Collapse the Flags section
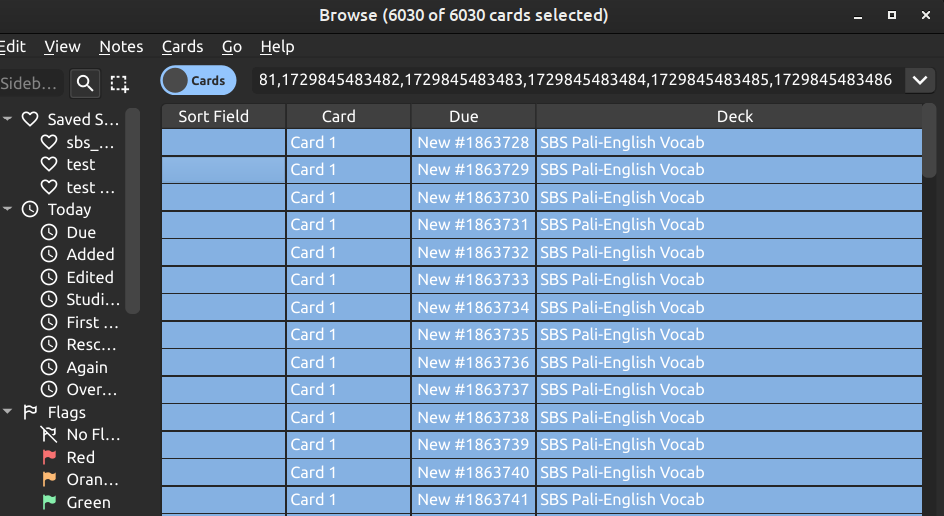 (8, 412)
